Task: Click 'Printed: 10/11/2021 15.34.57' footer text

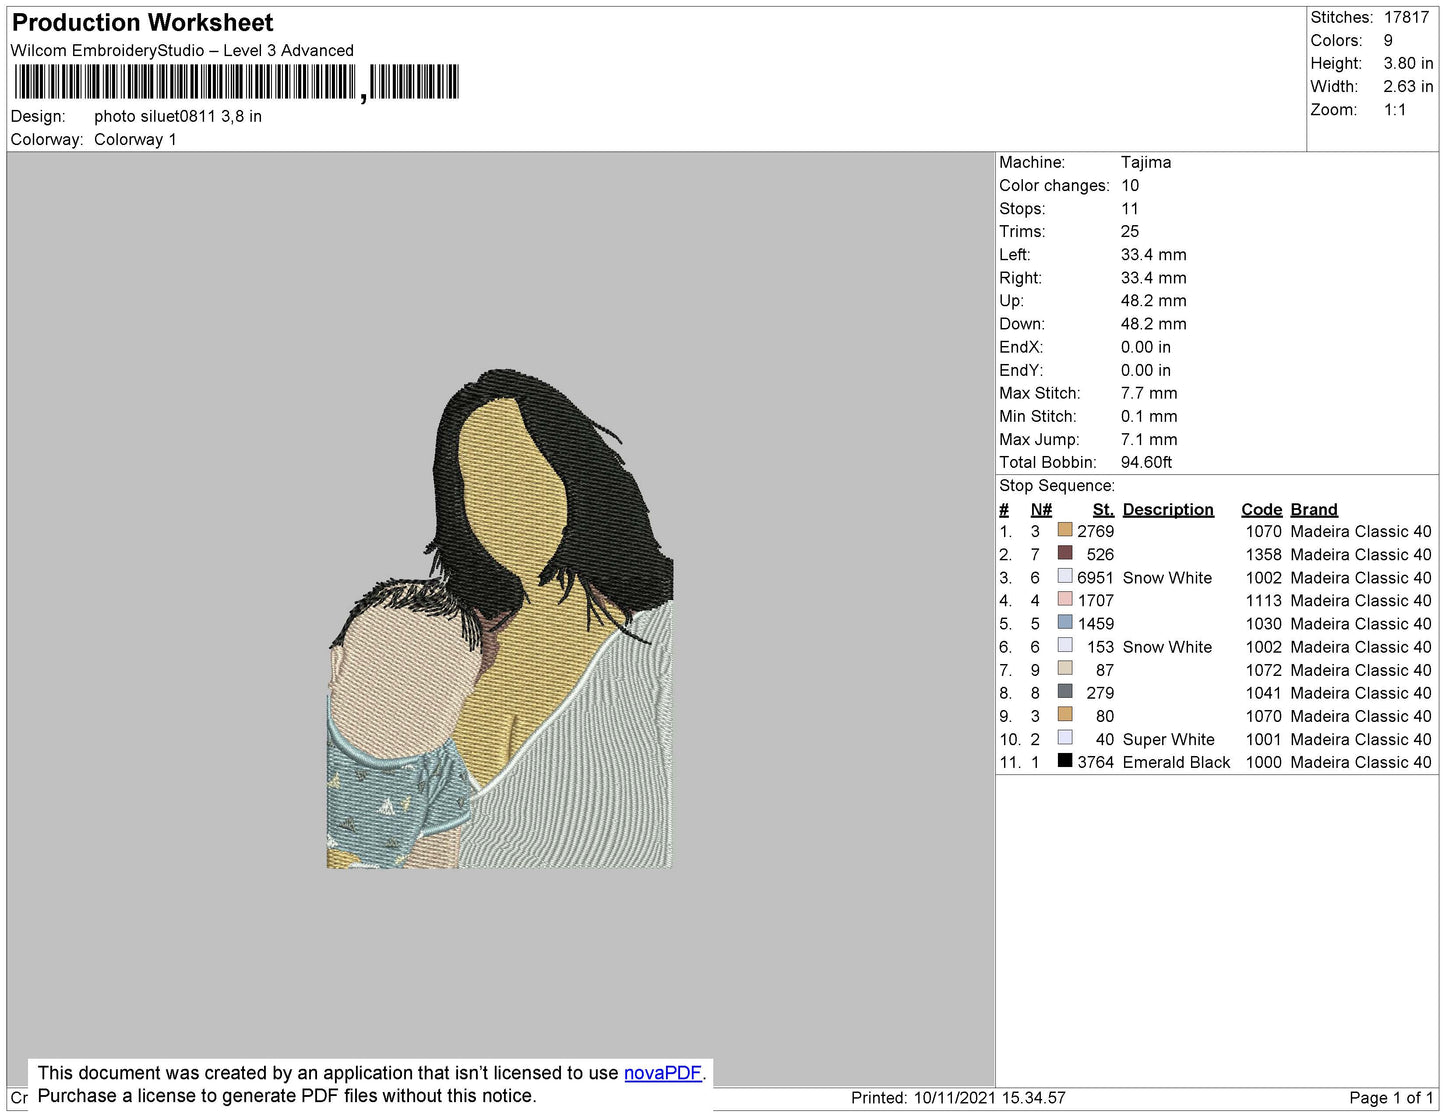Action: pos(958,1098)
